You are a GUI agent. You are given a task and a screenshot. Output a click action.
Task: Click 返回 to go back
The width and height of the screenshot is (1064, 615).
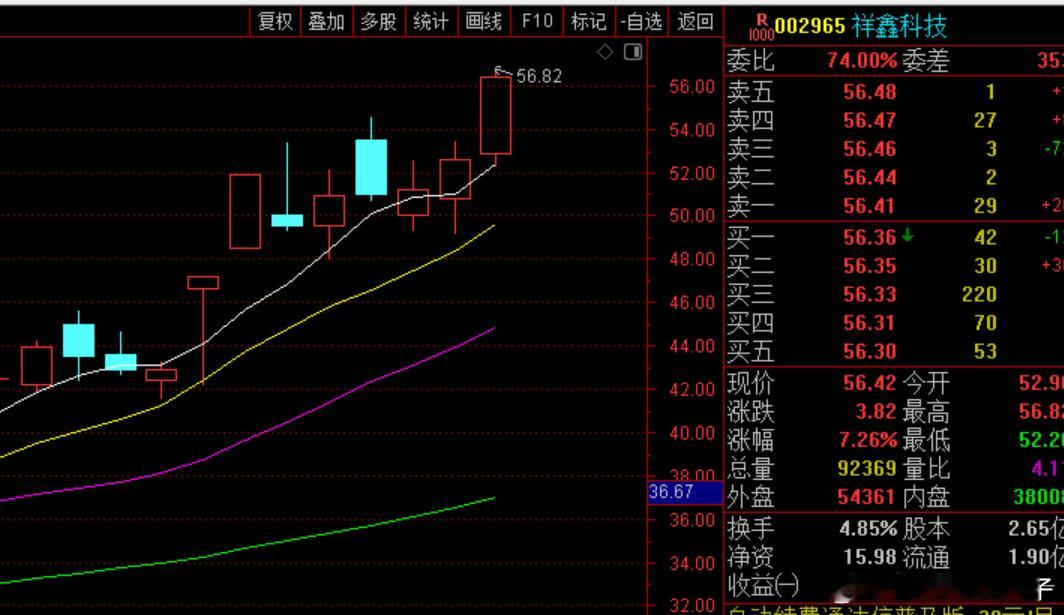tap(696, 22)
